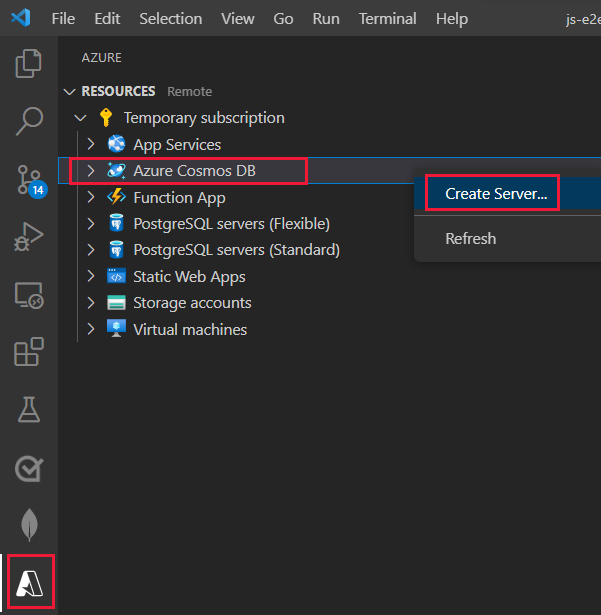The width and height of the screenshot is (601, 615).
Task: Expand PostgreSQL servers (Standard) chevron
Action: 91,250
